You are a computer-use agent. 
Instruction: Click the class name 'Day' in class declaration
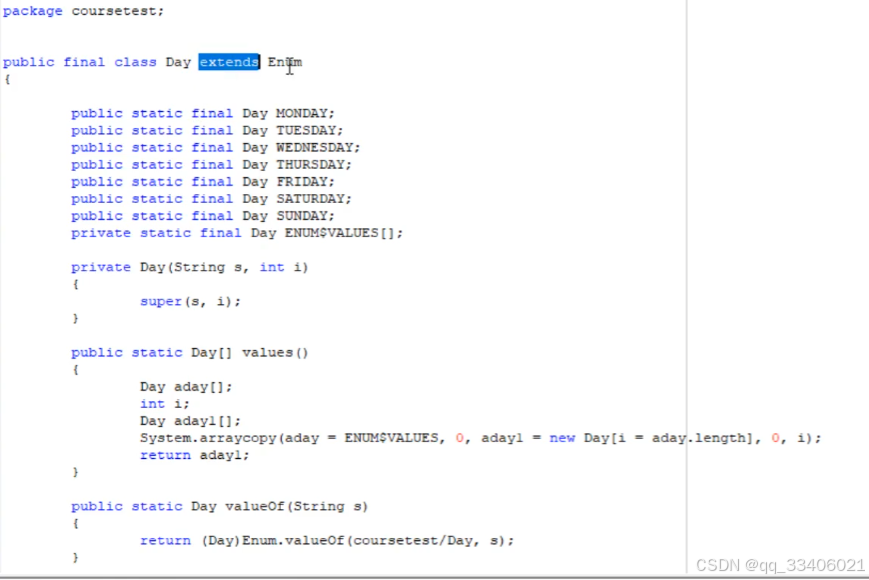pyautogui.click(x=178, y=62)
